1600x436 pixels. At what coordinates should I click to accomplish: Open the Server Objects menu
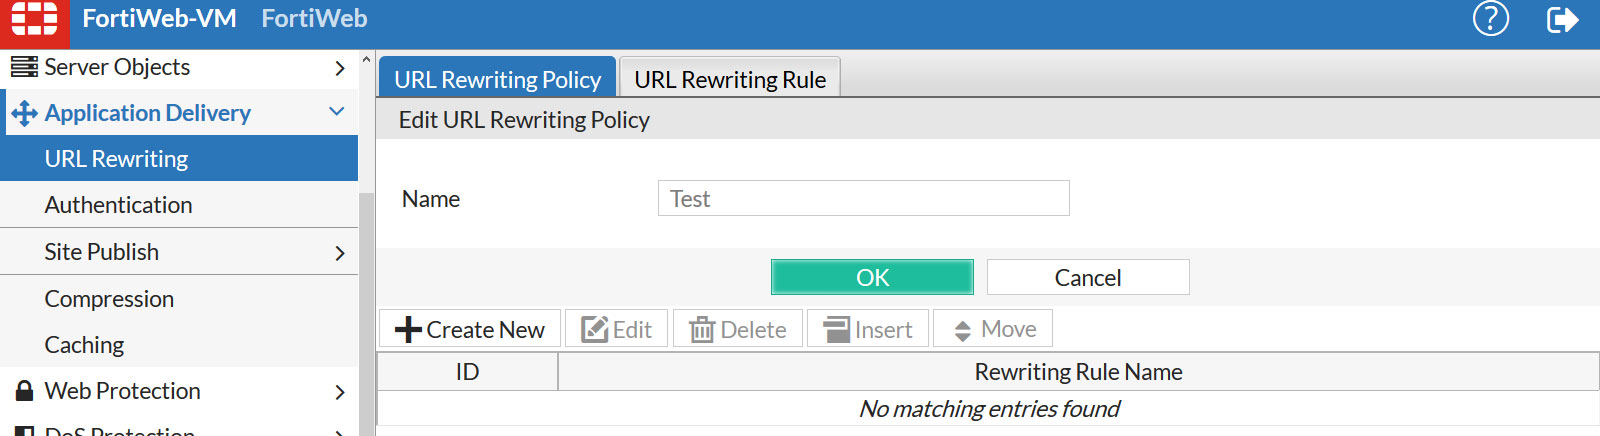click(x=179, y=67)
